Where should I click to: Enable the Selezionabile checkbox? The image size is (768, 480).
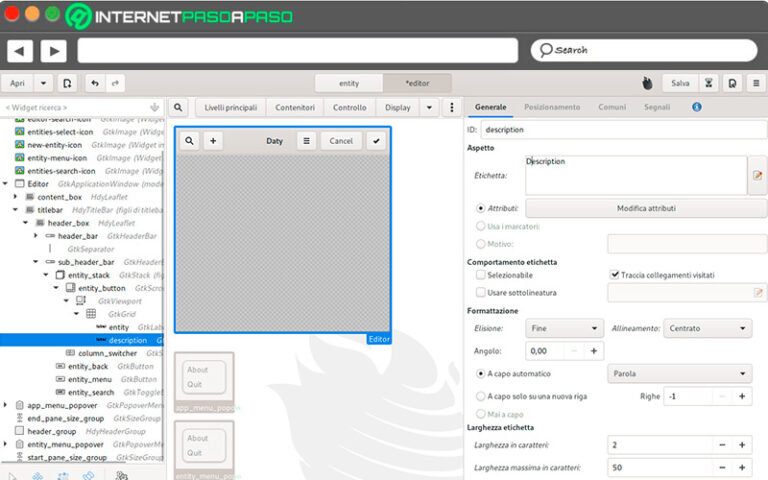tap(481, 274)
